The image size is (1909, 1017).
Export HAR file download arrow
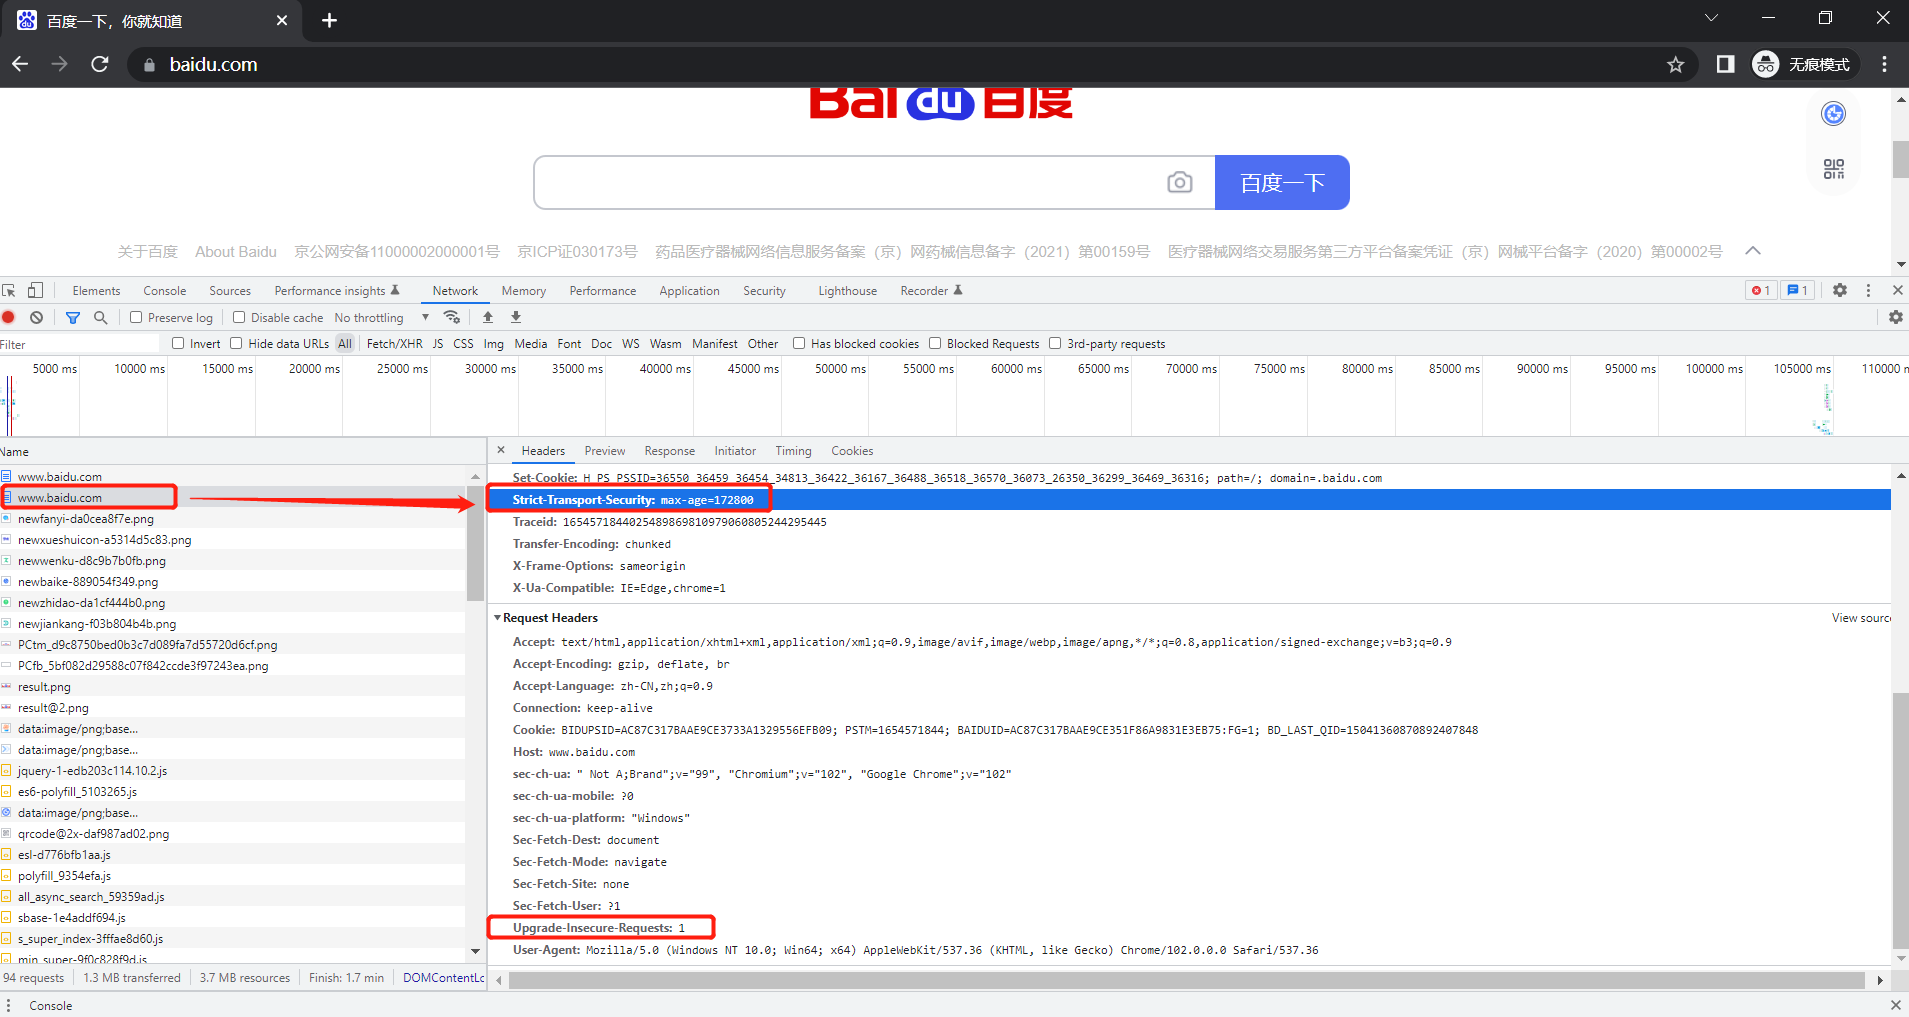516,317
